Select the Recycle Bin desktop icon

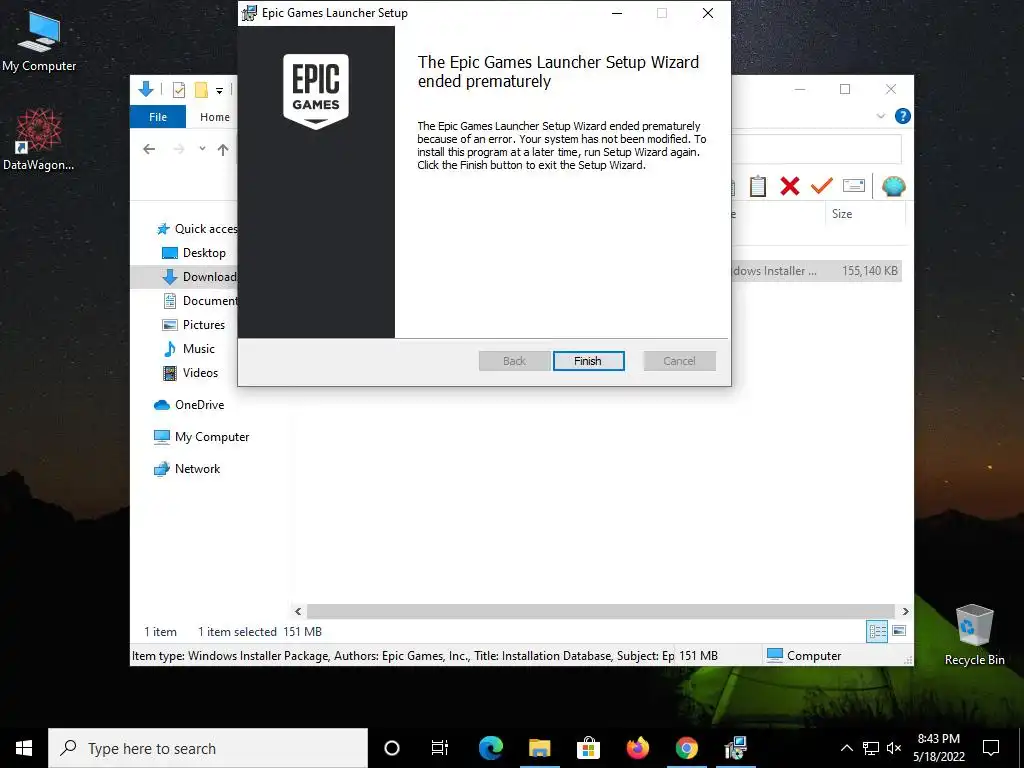pyautogui.click(x=974, y=635)
